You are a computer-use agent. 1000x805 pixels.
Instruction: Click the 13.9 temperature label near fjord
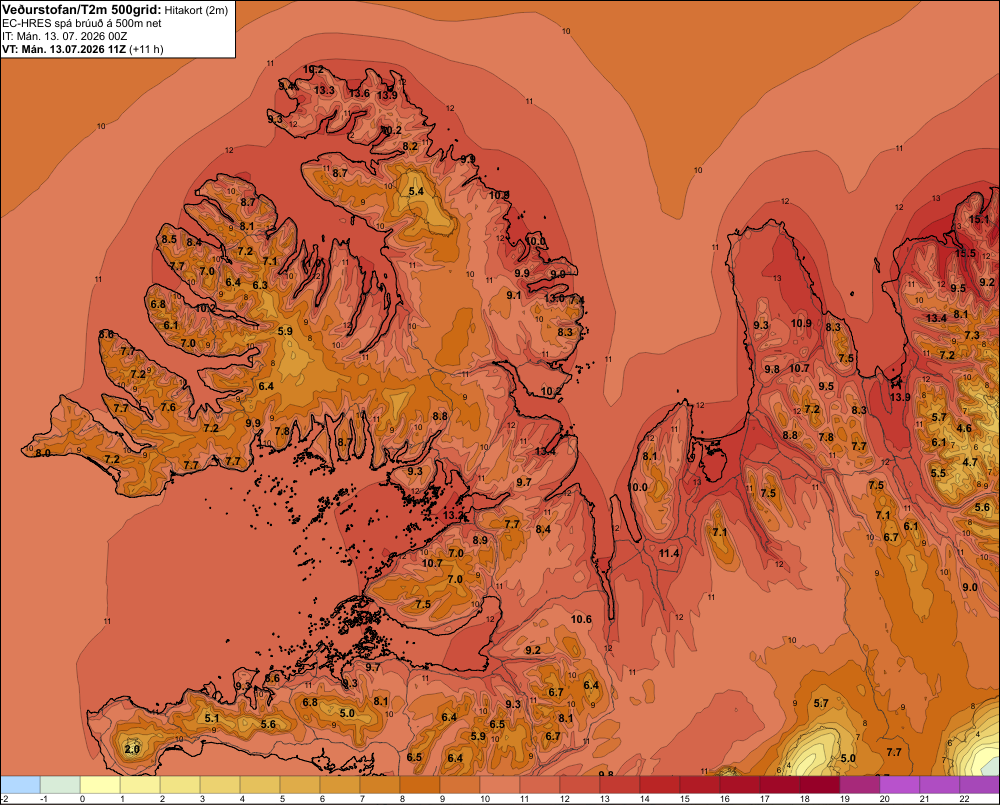900,397
